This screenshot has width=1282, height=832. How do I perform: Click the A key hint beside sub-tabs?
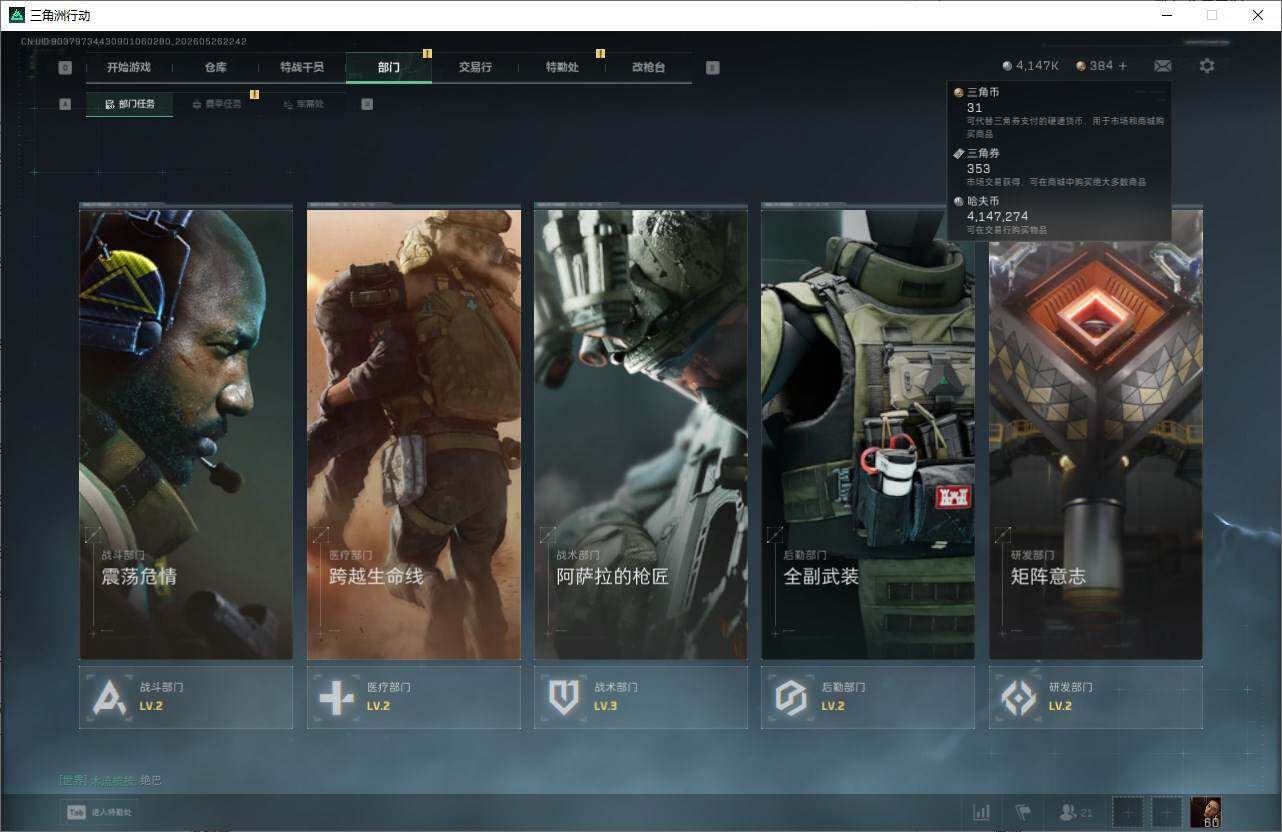tap(65, 104)
